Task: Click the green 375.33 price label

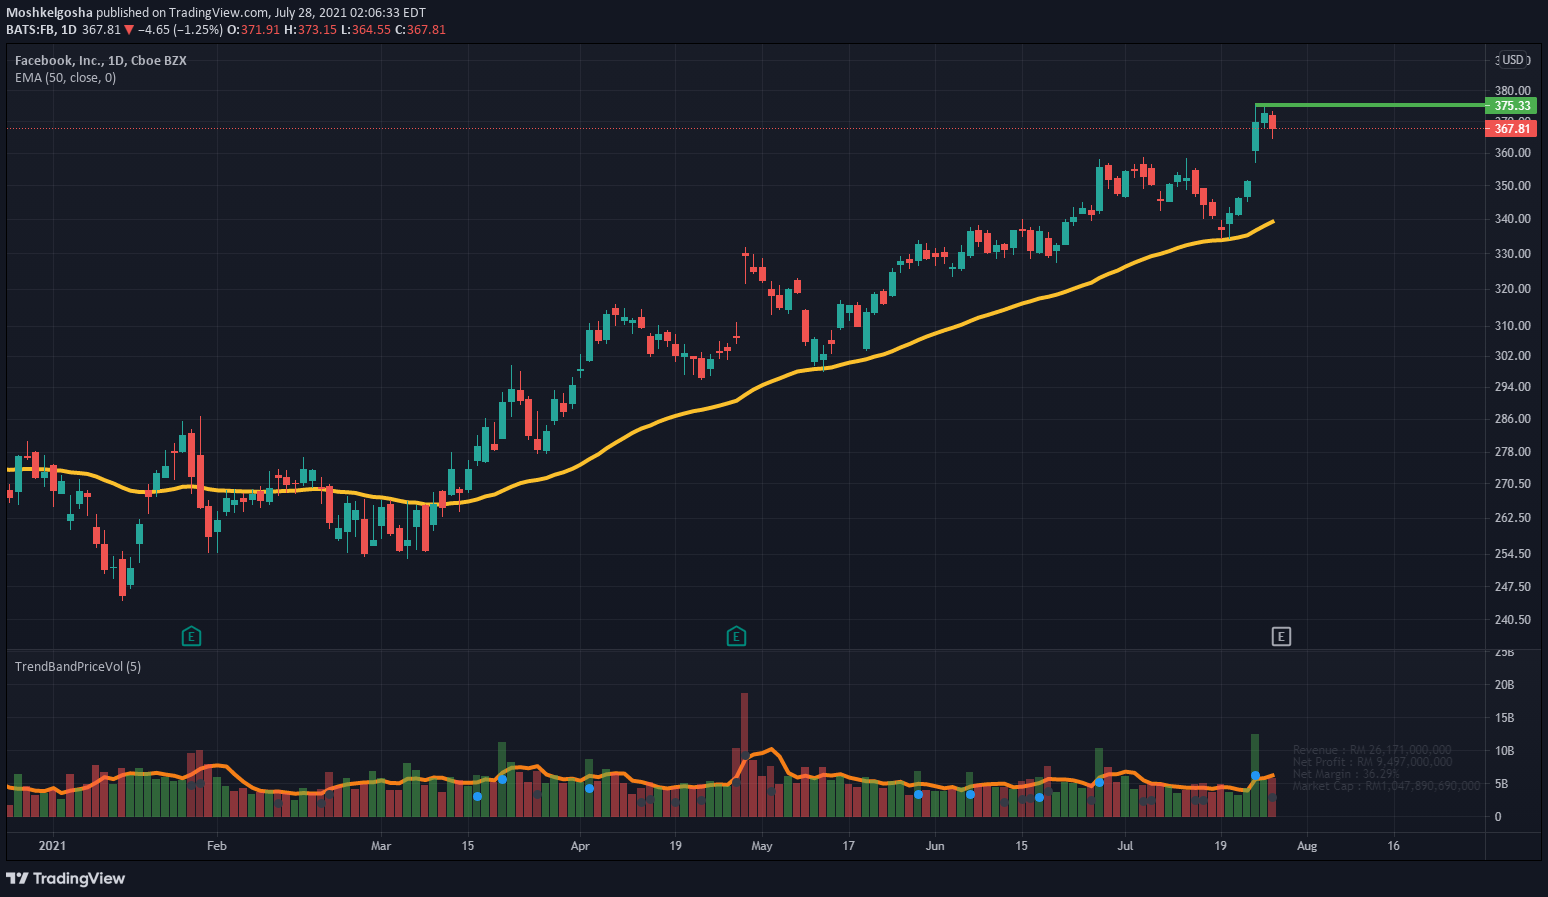Action: point(1512,105)
